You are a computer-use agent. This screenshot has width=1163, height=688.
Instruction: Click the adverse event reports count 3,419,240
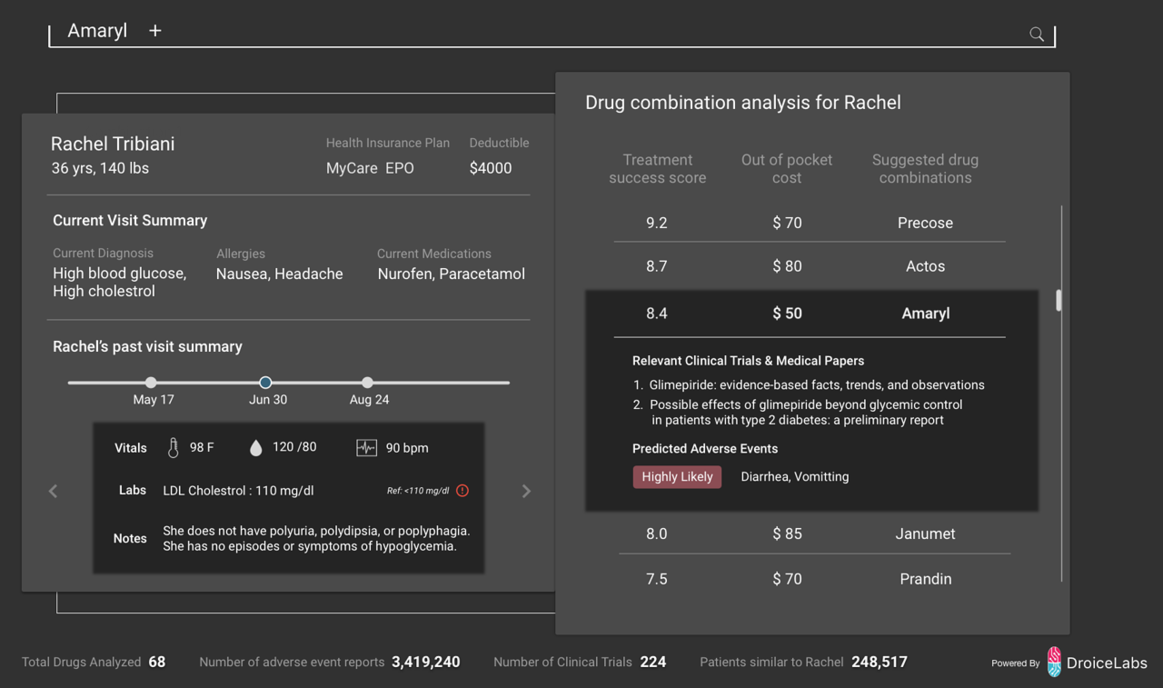click(x=426, y=662)
